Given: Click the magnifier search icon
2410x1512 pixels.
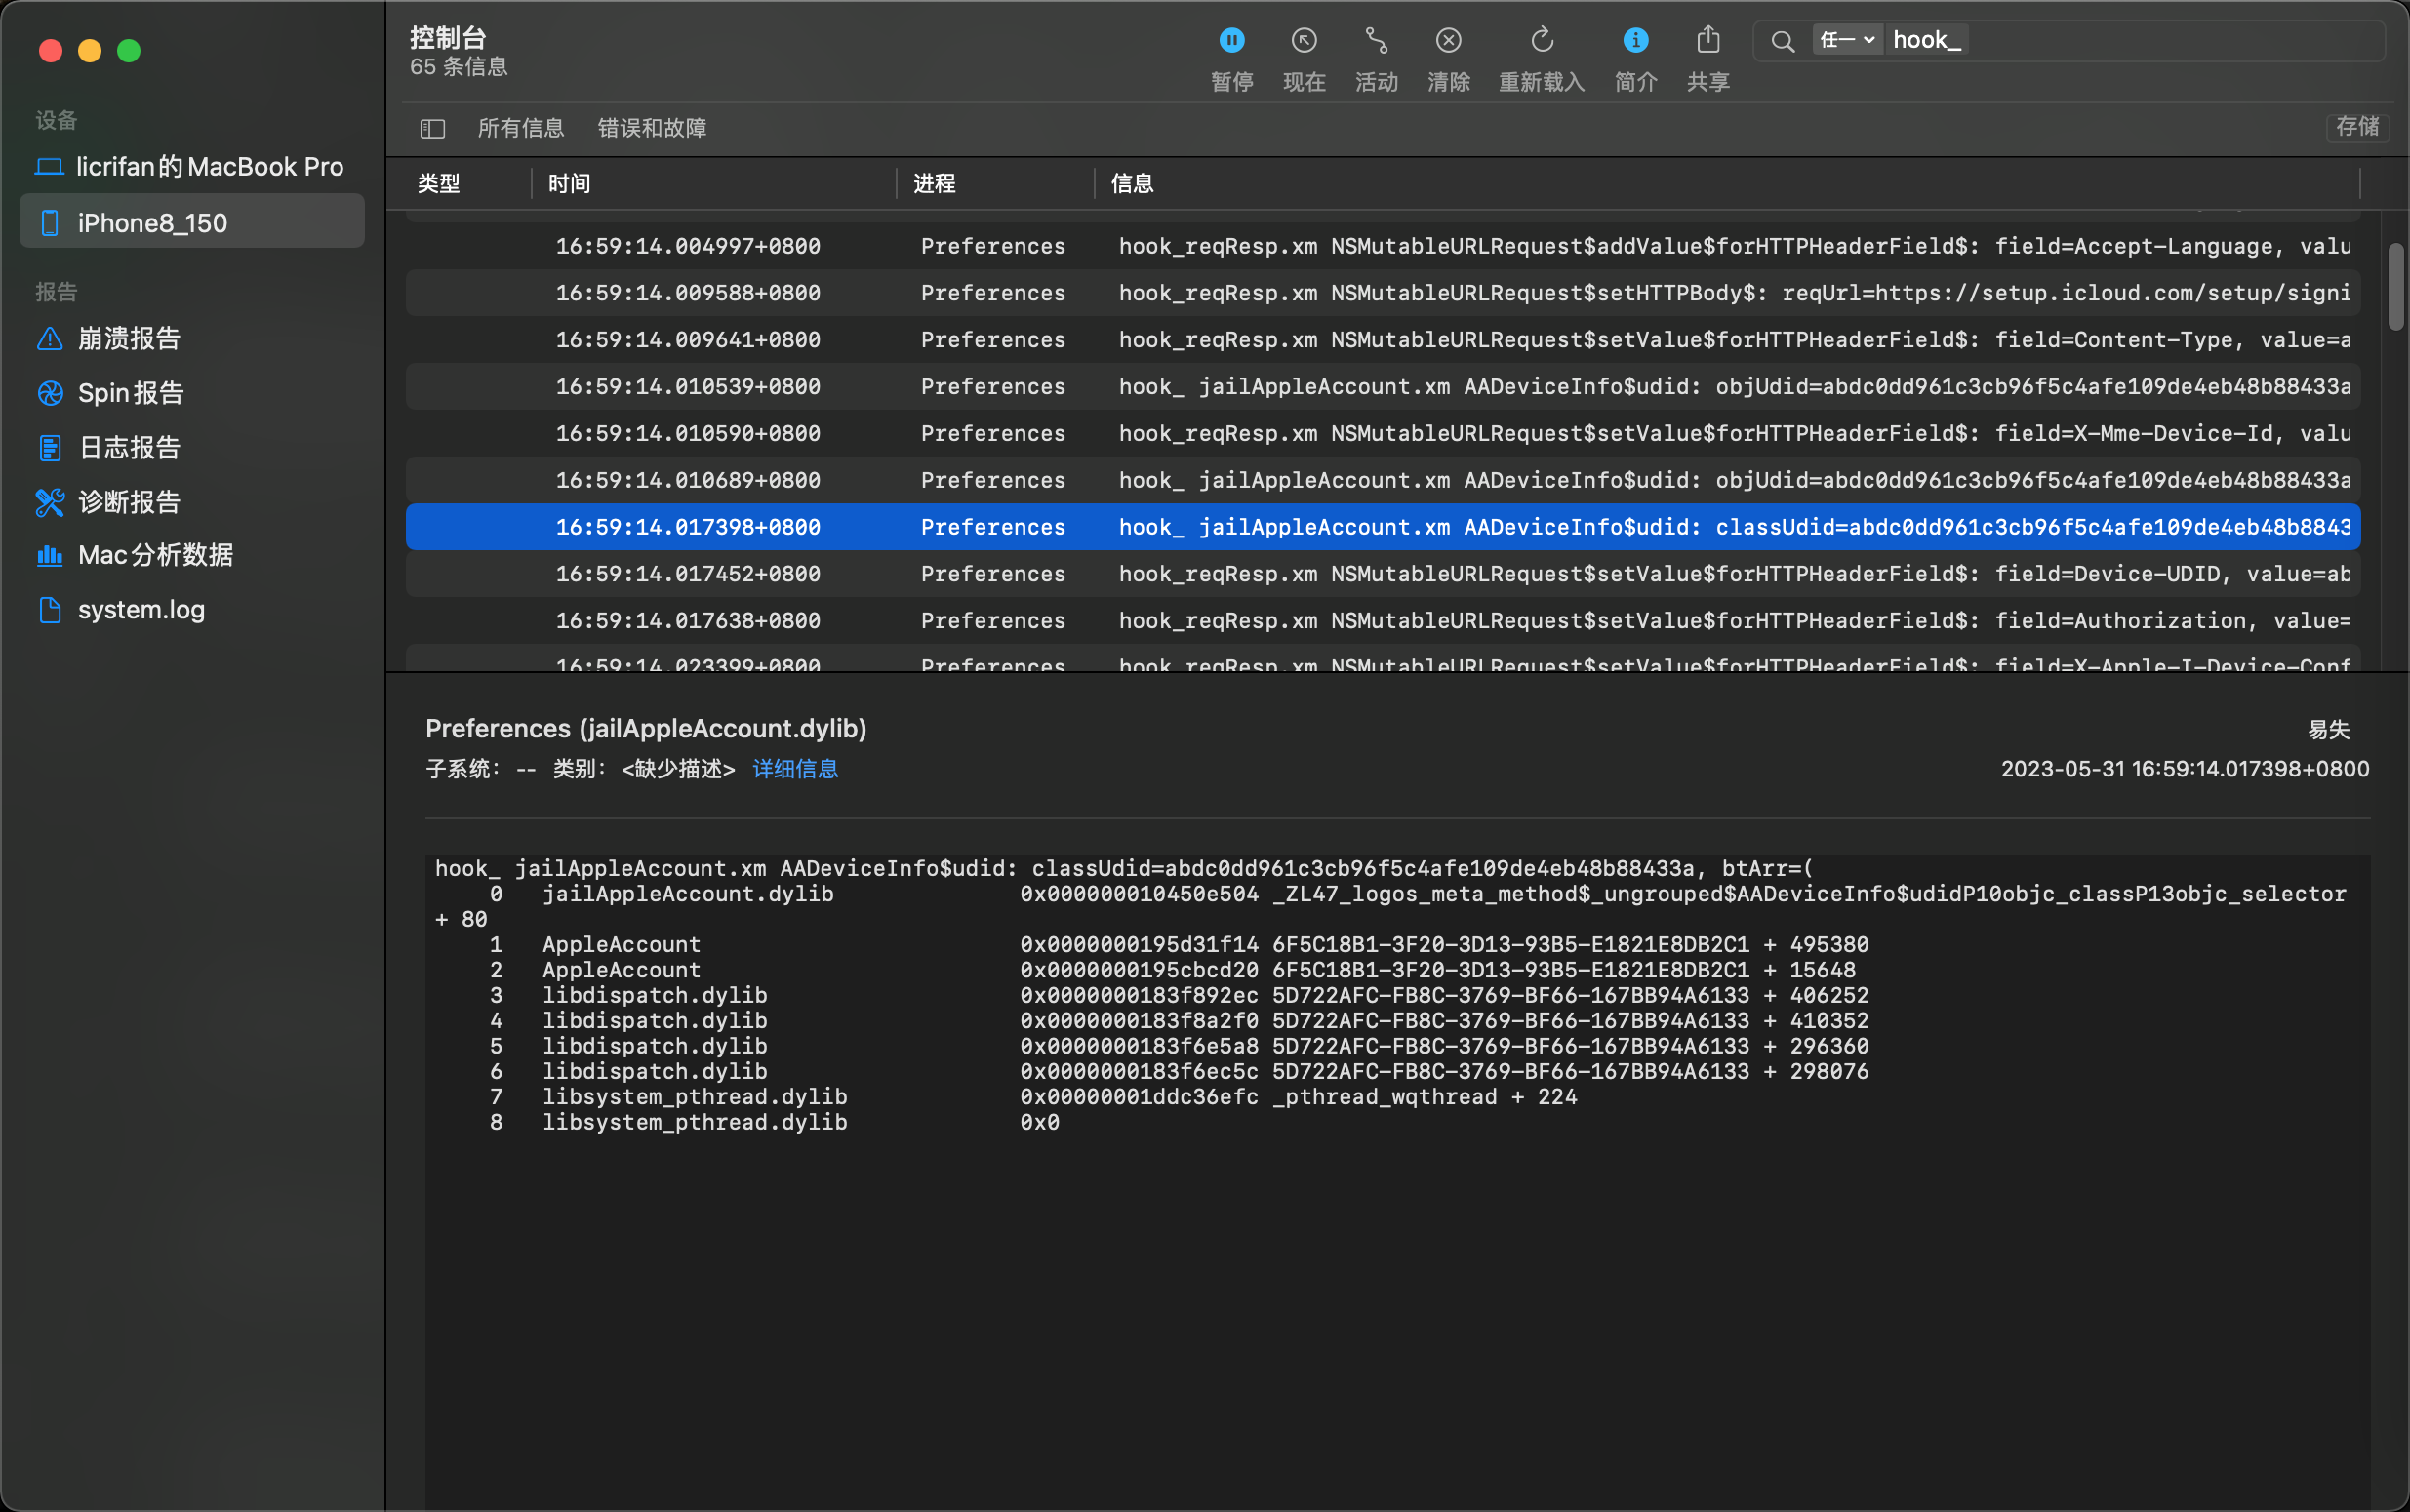Looking at the screenshot, I should coord(1782,41).
